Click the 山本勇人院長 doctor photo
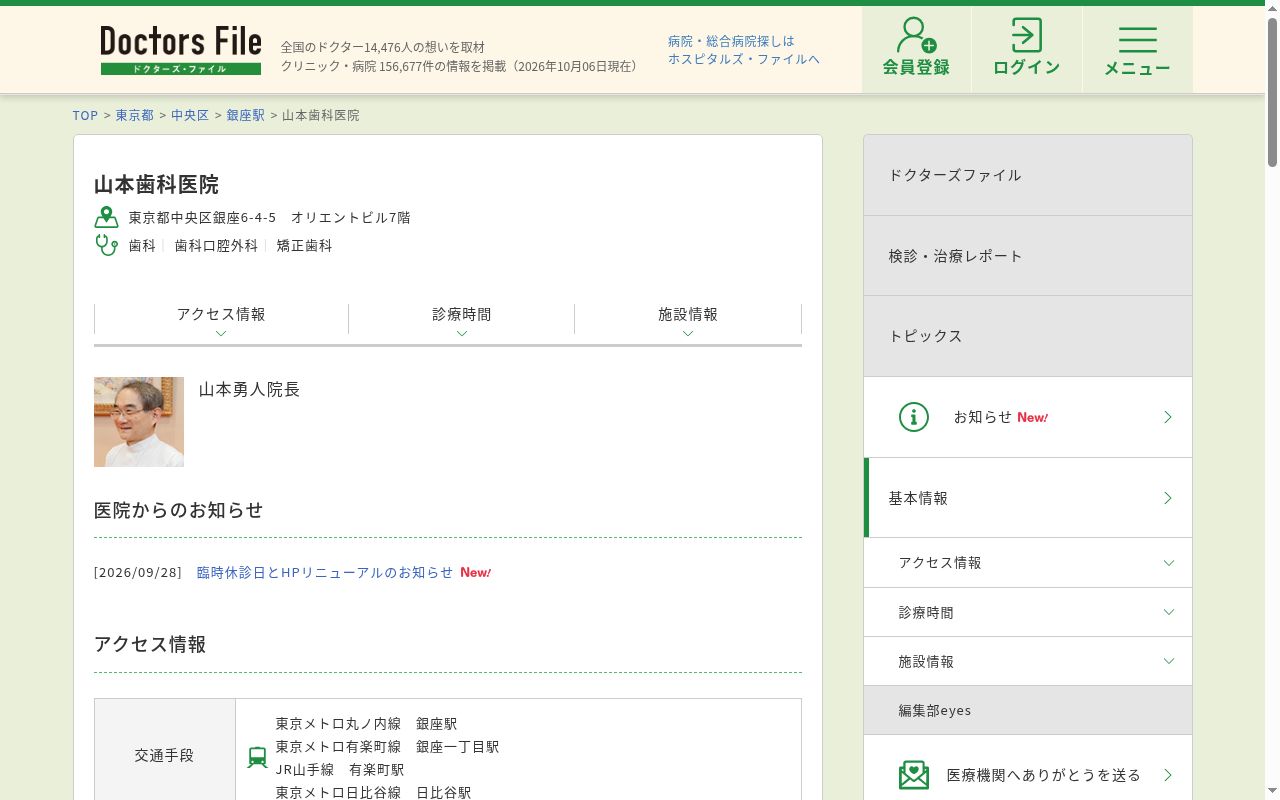The image size is (1280, 800). click(x=139, y=422)
